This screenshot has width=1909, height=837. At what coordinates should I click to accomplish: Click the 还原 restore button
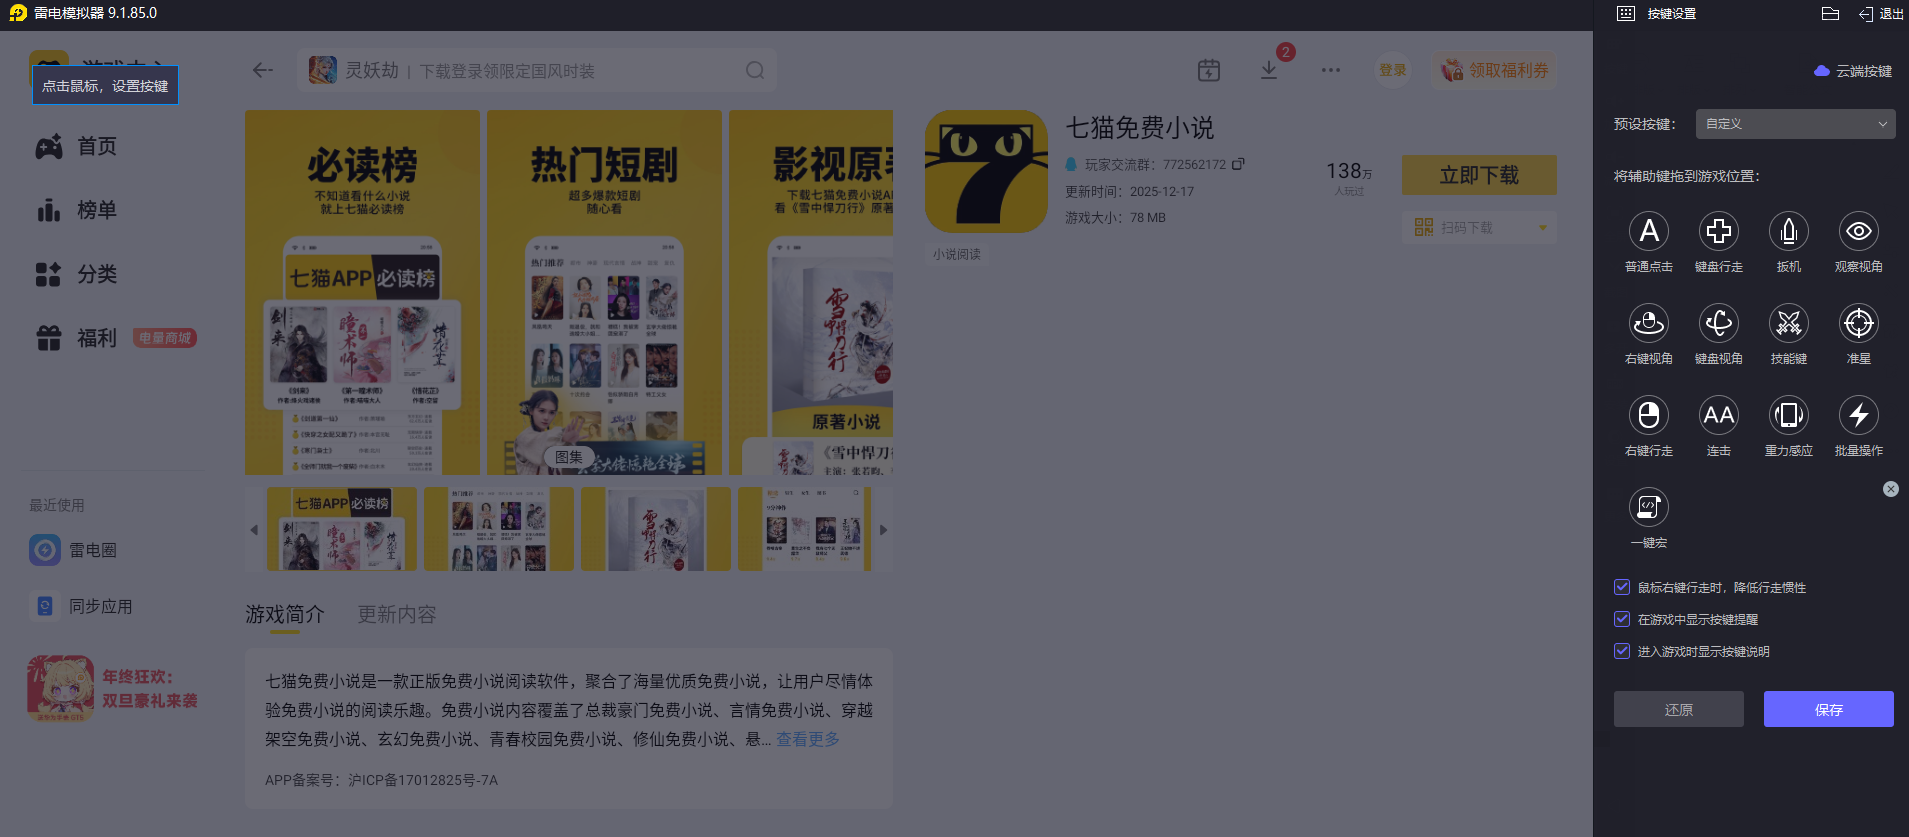point(1679,709)
